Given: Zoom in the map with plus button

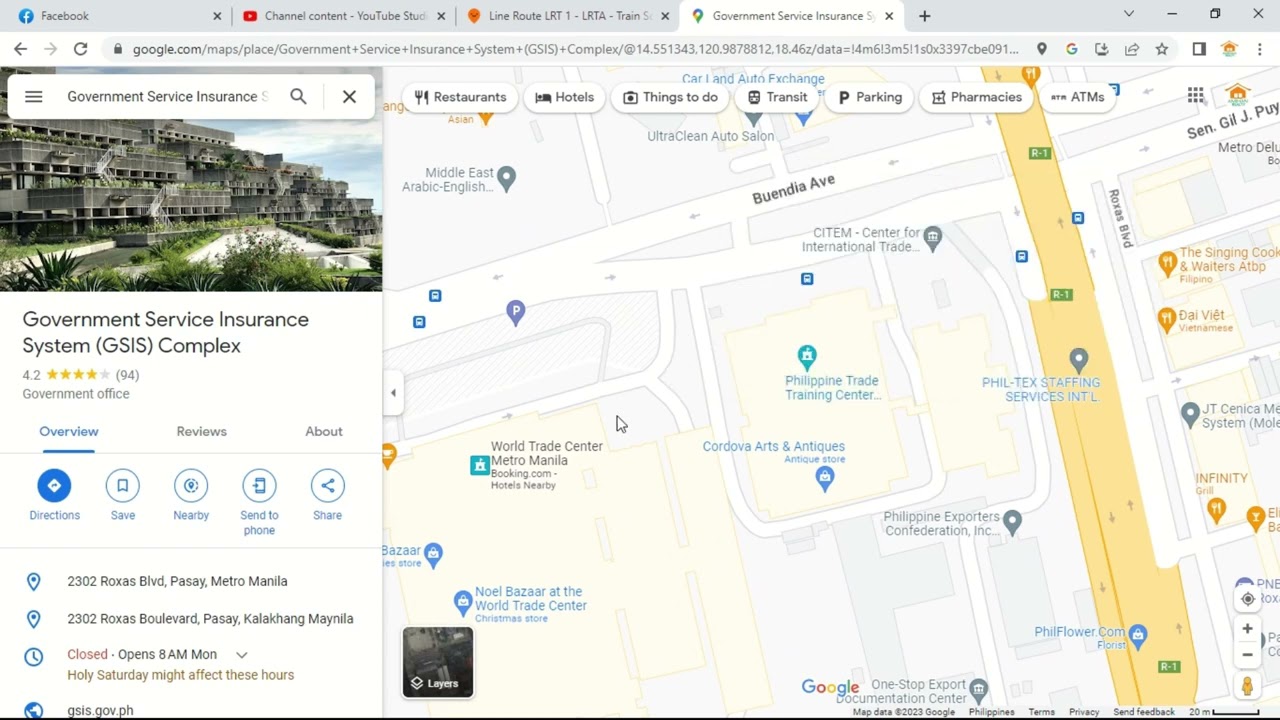Looking at the screenshot, I should pos(1247,629).
